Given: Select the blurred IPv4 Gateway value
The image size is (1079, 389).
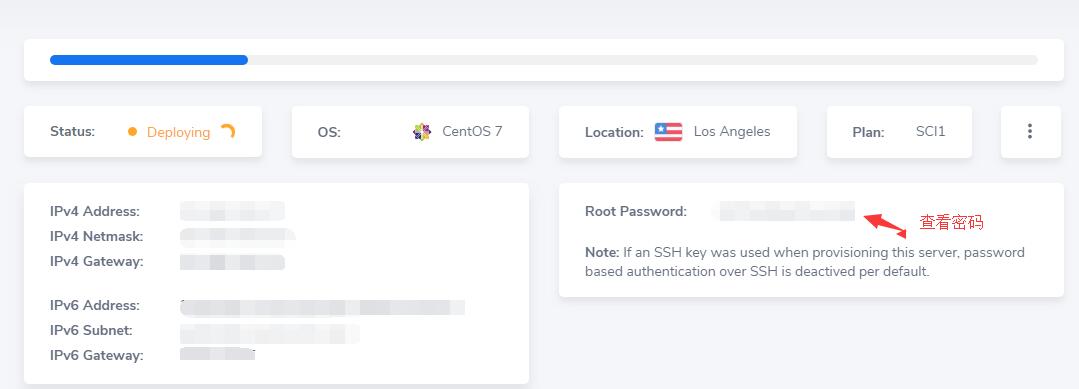Looking at the screenshot, I should pos(233,262).
